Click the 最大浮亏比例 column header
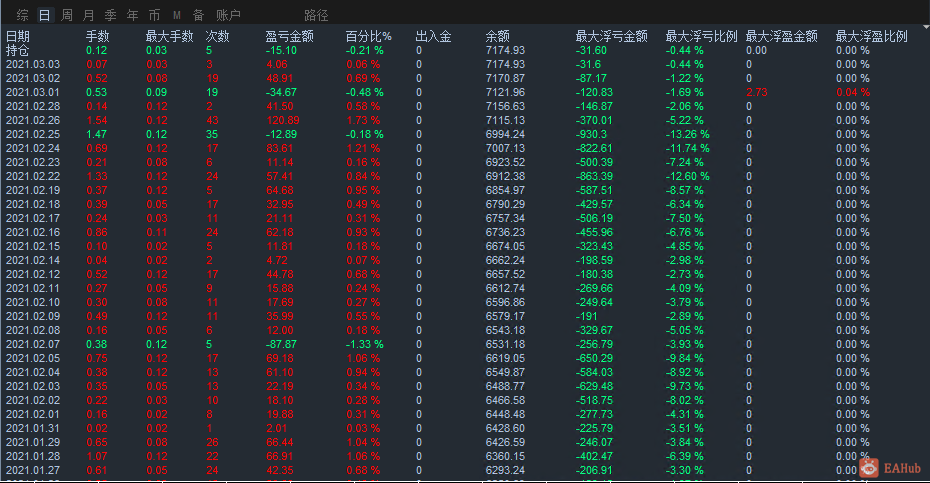 701,36
